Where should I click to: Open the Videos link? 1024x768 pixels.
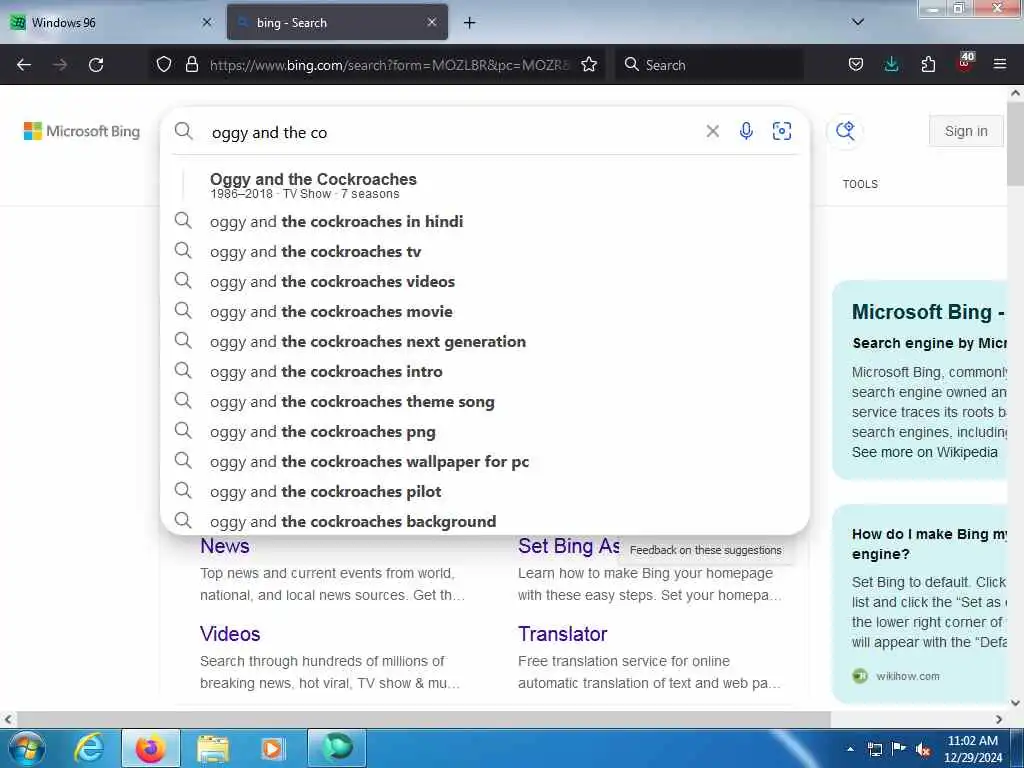(230, 634)
